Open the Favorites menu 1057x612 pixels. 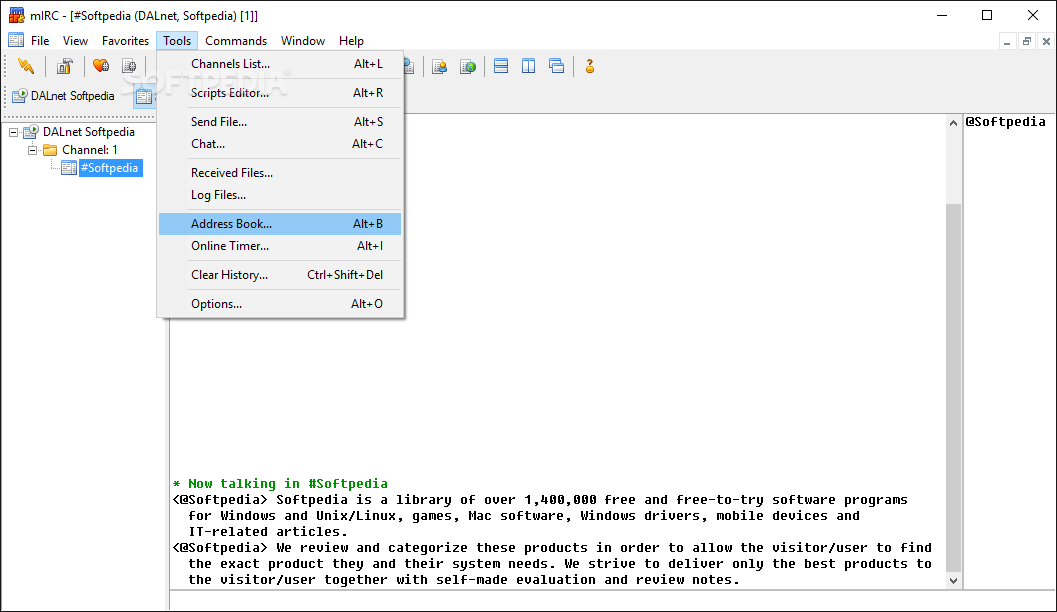125,40
